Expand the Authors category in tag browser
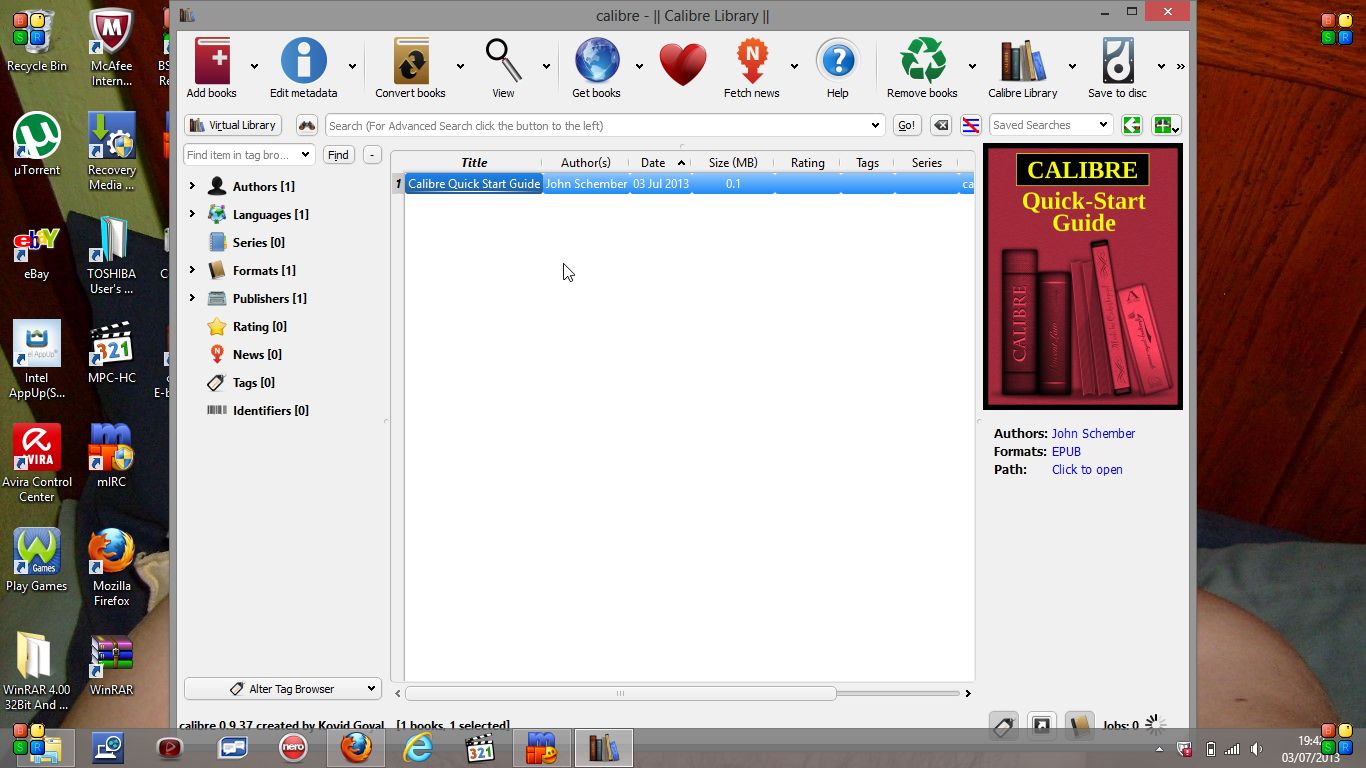 192,186
